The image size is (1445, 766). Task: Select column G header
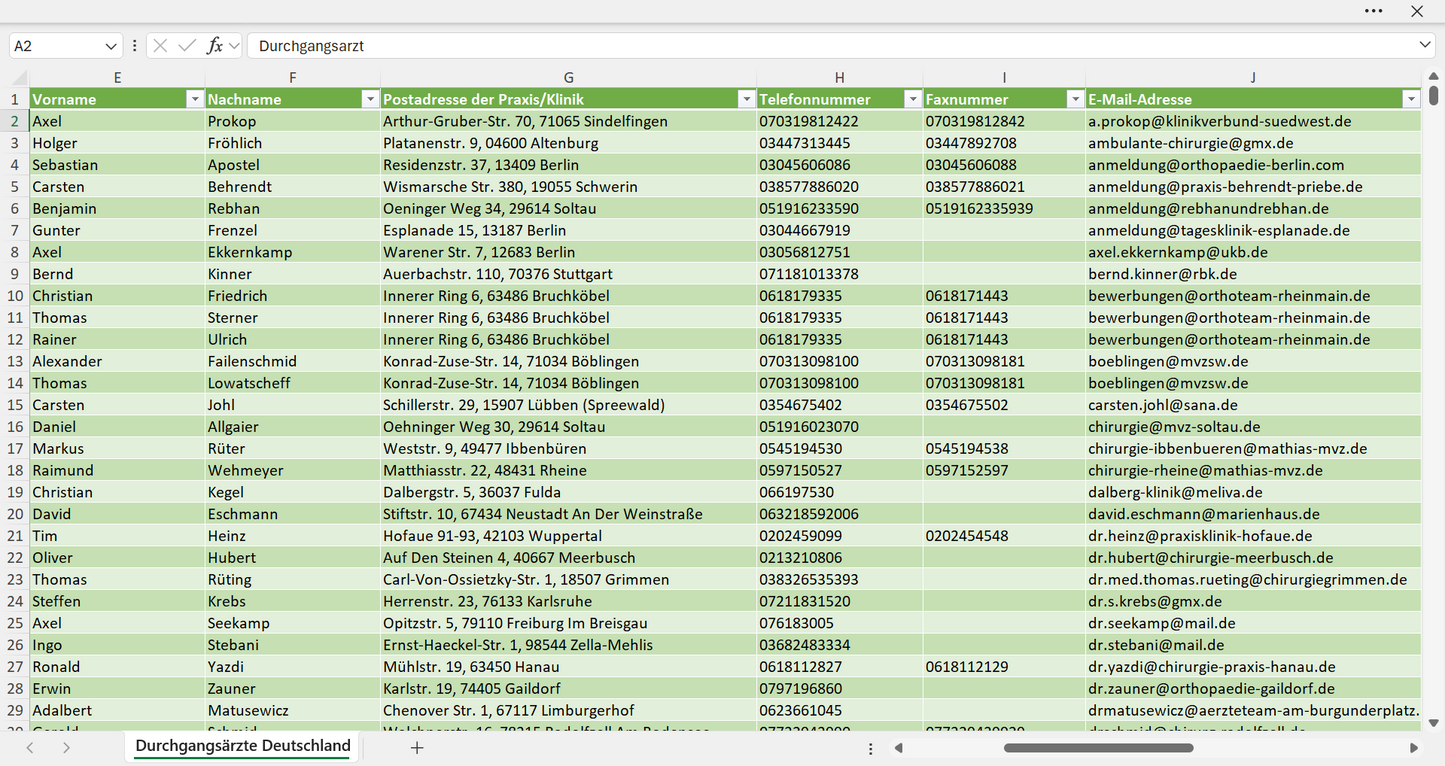pyautogui.click(x=568, y=77)
